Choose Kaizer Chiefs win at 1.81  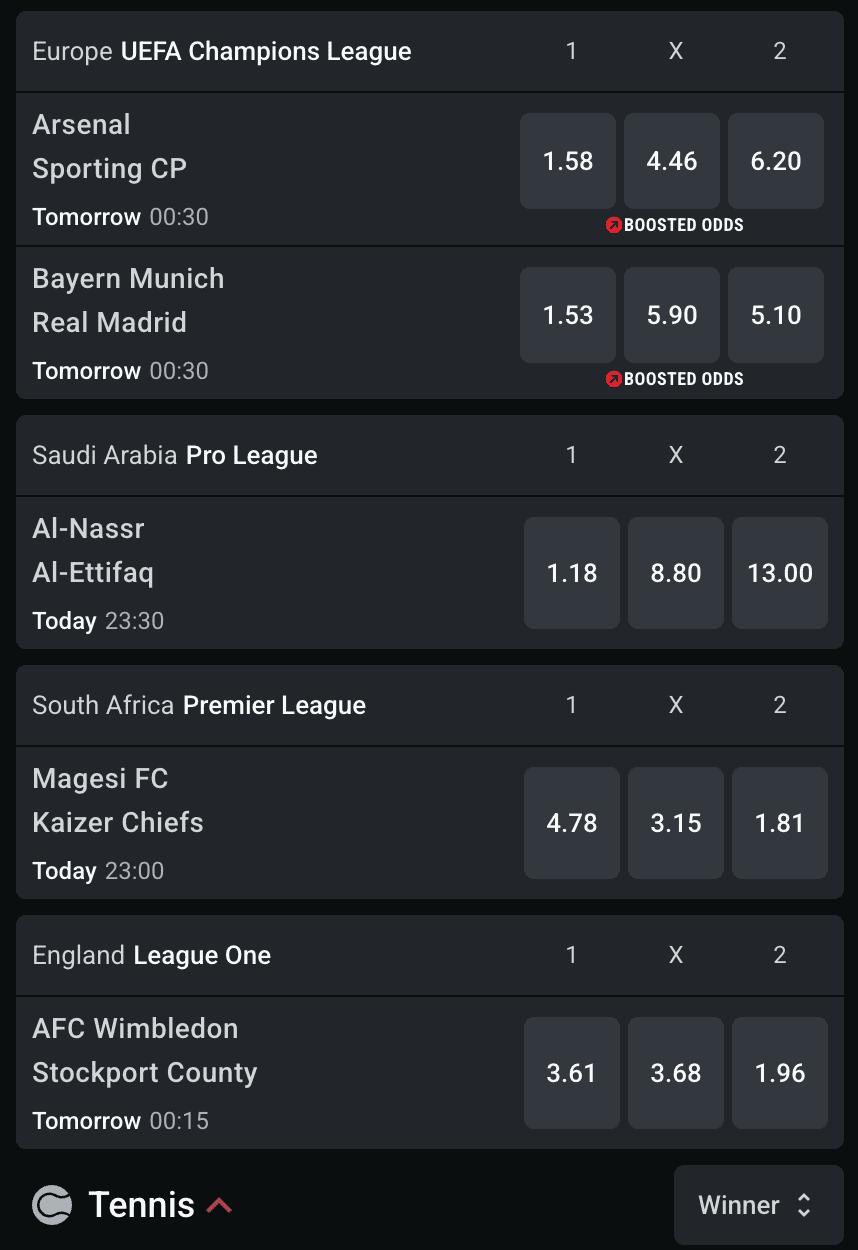pyautogui.click(x=780, y=823)
